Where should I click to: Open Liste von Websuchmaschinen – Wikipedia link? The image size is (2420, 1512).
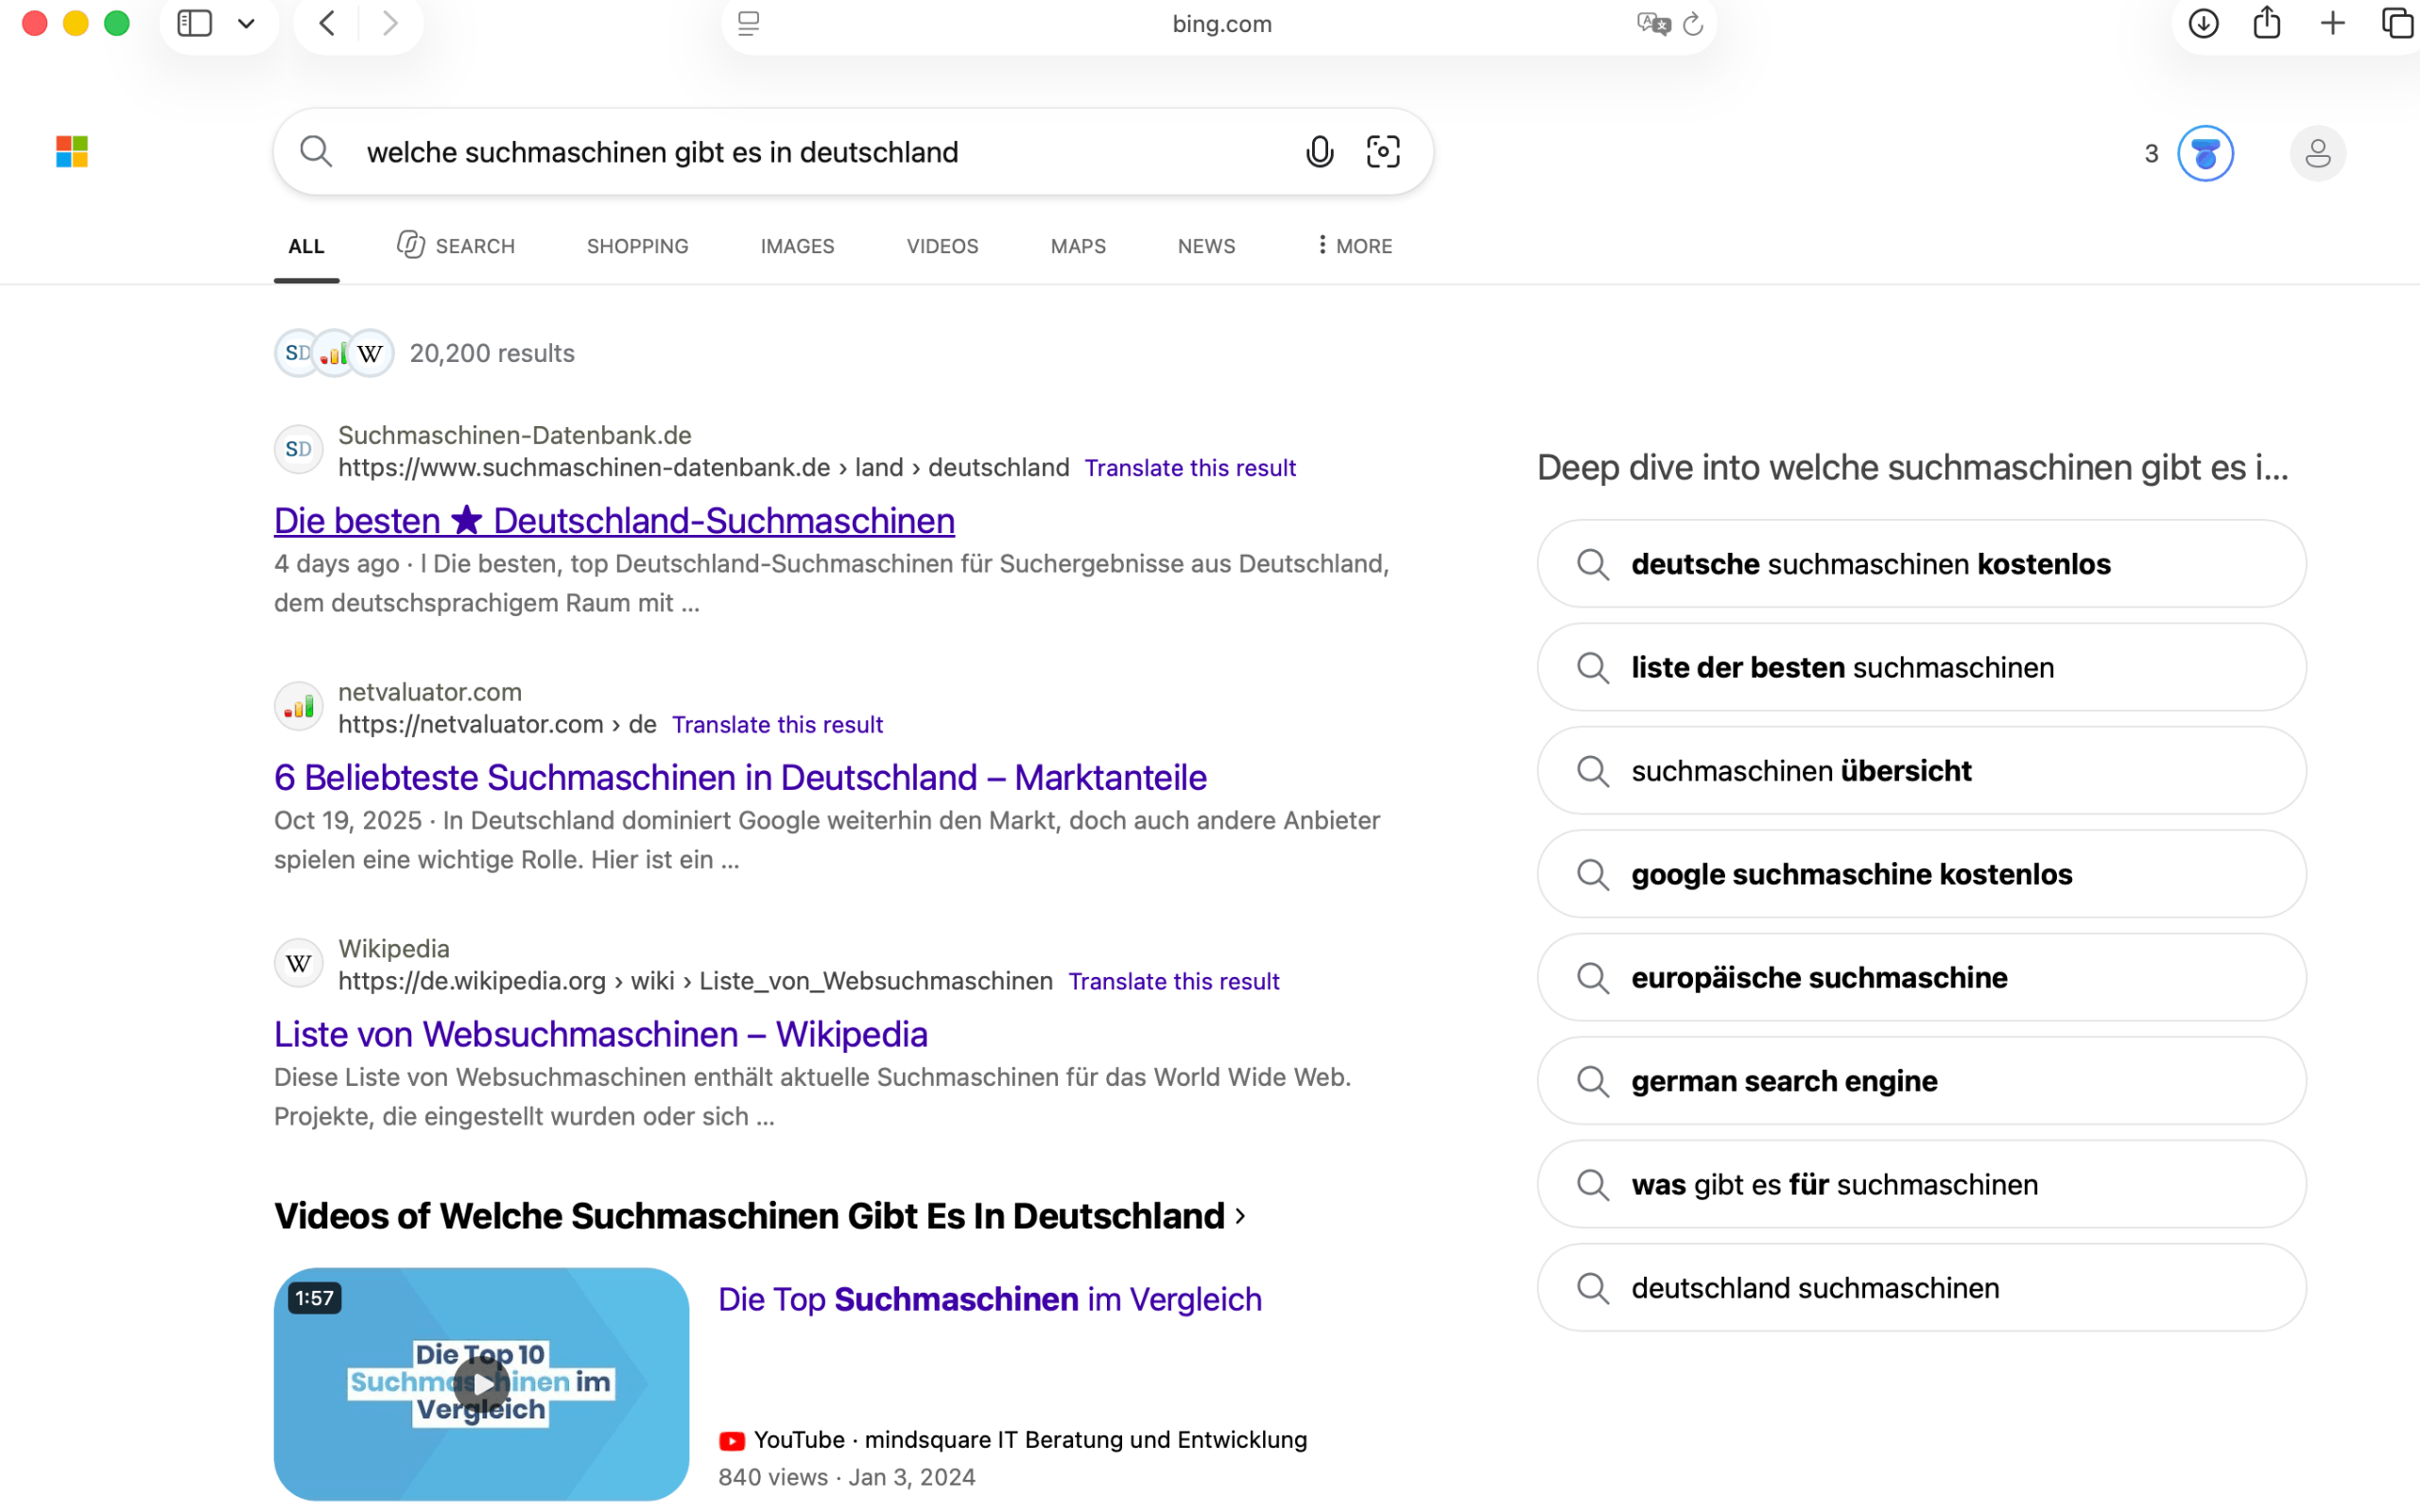[601, 1034]
